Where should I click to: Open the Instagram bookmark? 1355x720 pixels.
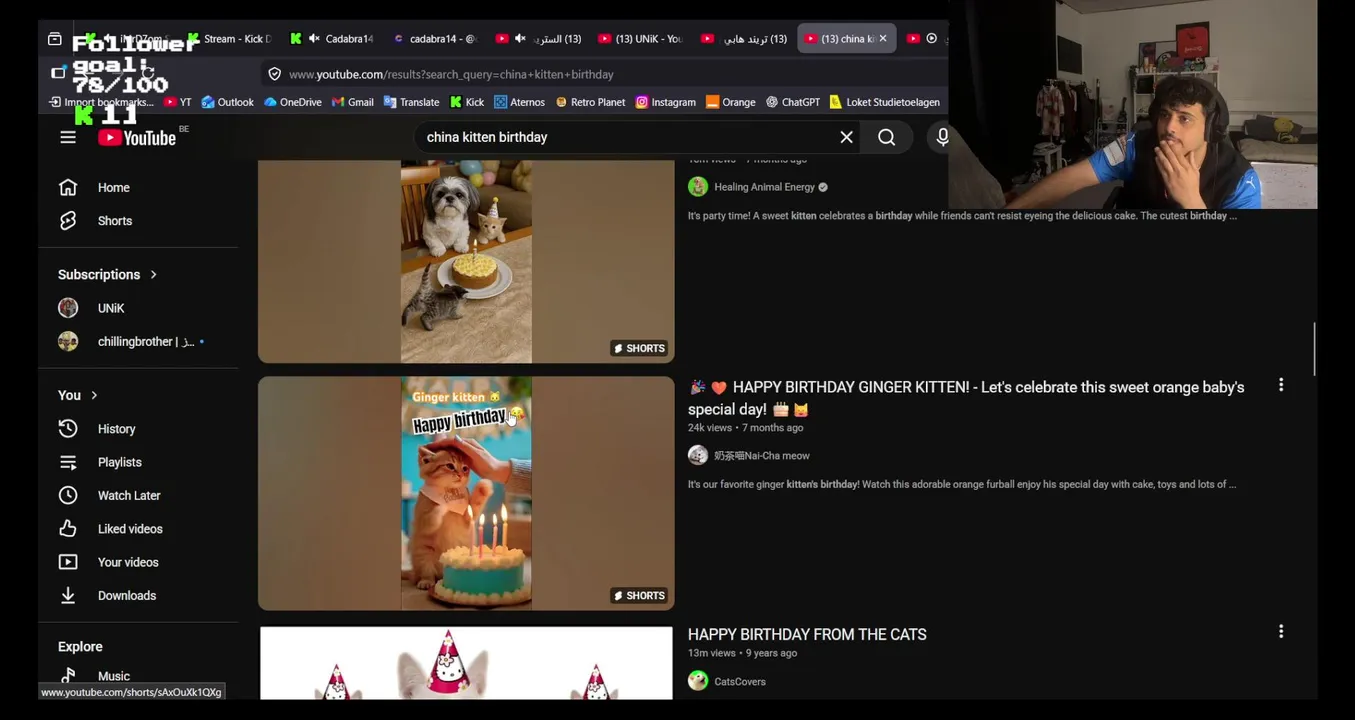pos(665,102)
